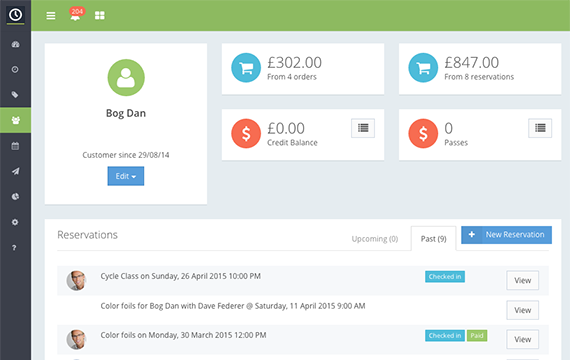The height and width of the screenshot is (360, 570).
Task: Click the clock logo in the sidebar
Action: tap(15, 15)
